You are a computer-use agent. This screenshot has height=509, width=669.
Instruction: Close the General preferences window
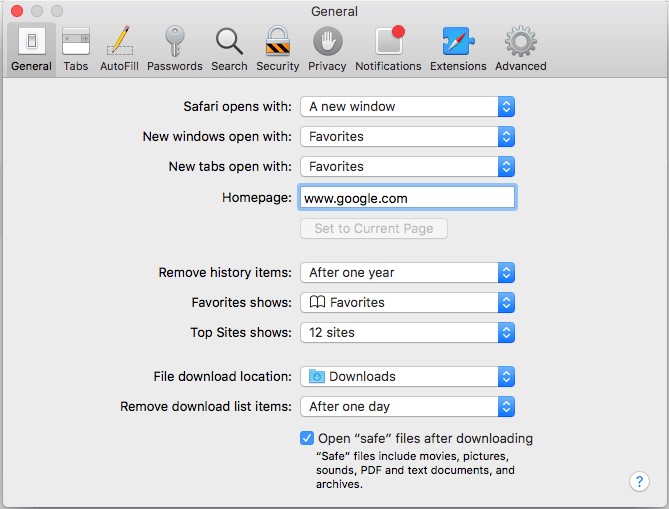(x=17, y=11)
